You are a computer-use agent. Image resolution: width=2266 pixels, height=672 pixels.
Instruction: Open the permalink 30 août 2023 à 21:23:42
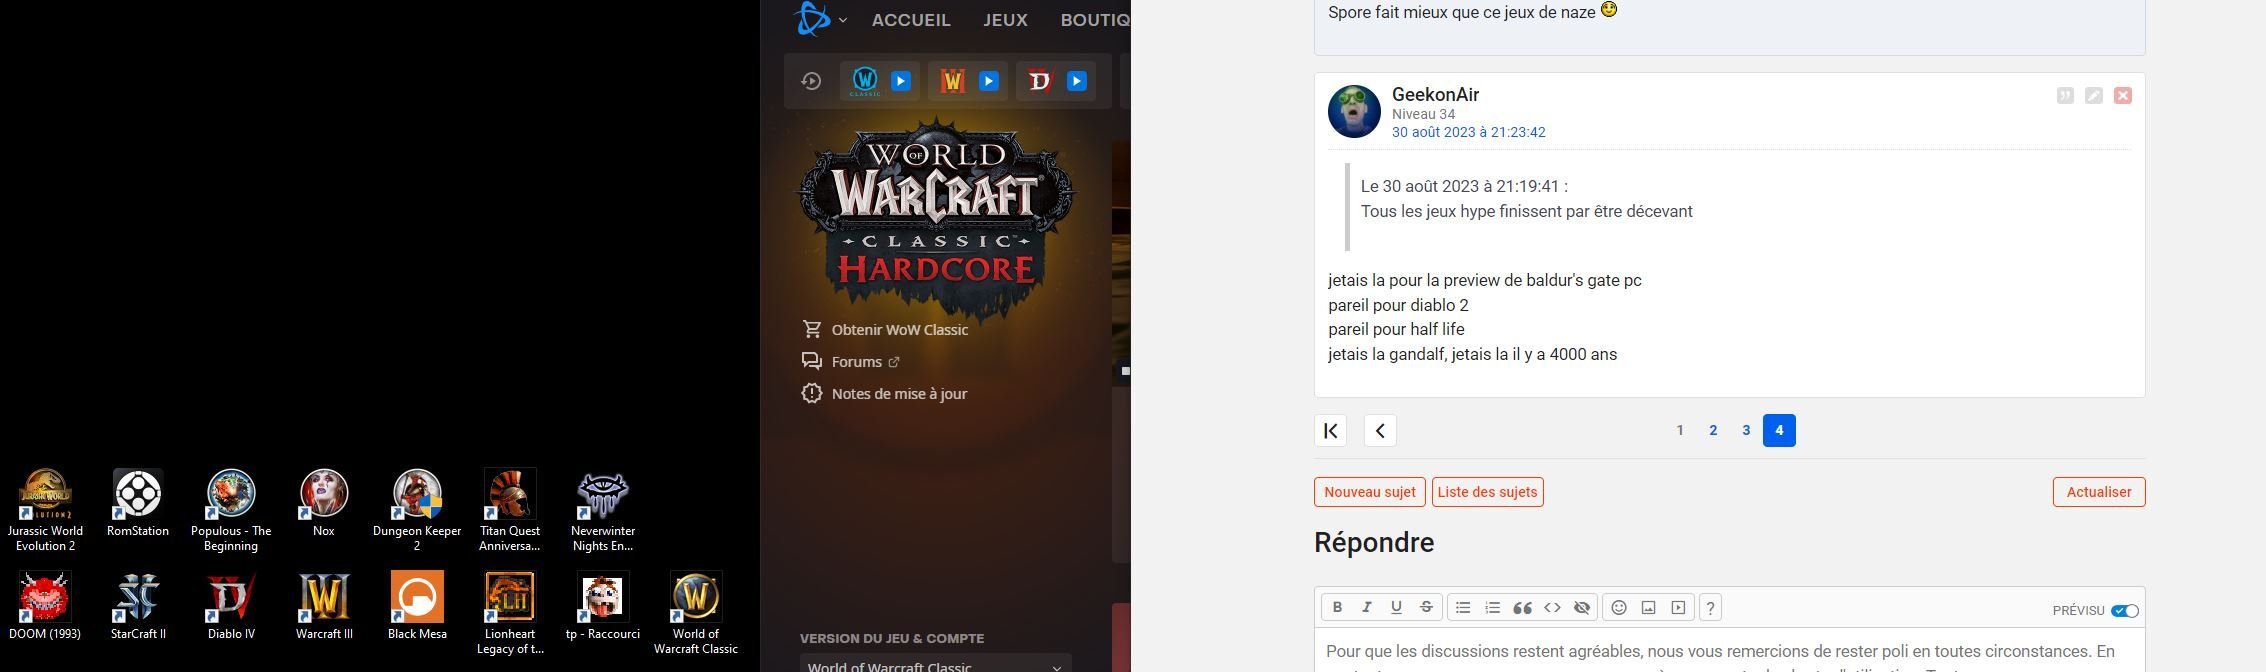(x=1468, y=132)
